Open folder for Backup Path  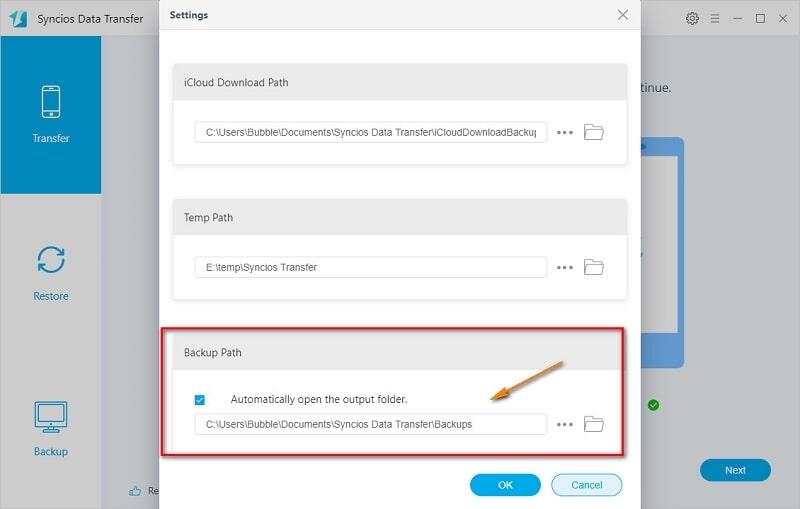pos(594,424)
